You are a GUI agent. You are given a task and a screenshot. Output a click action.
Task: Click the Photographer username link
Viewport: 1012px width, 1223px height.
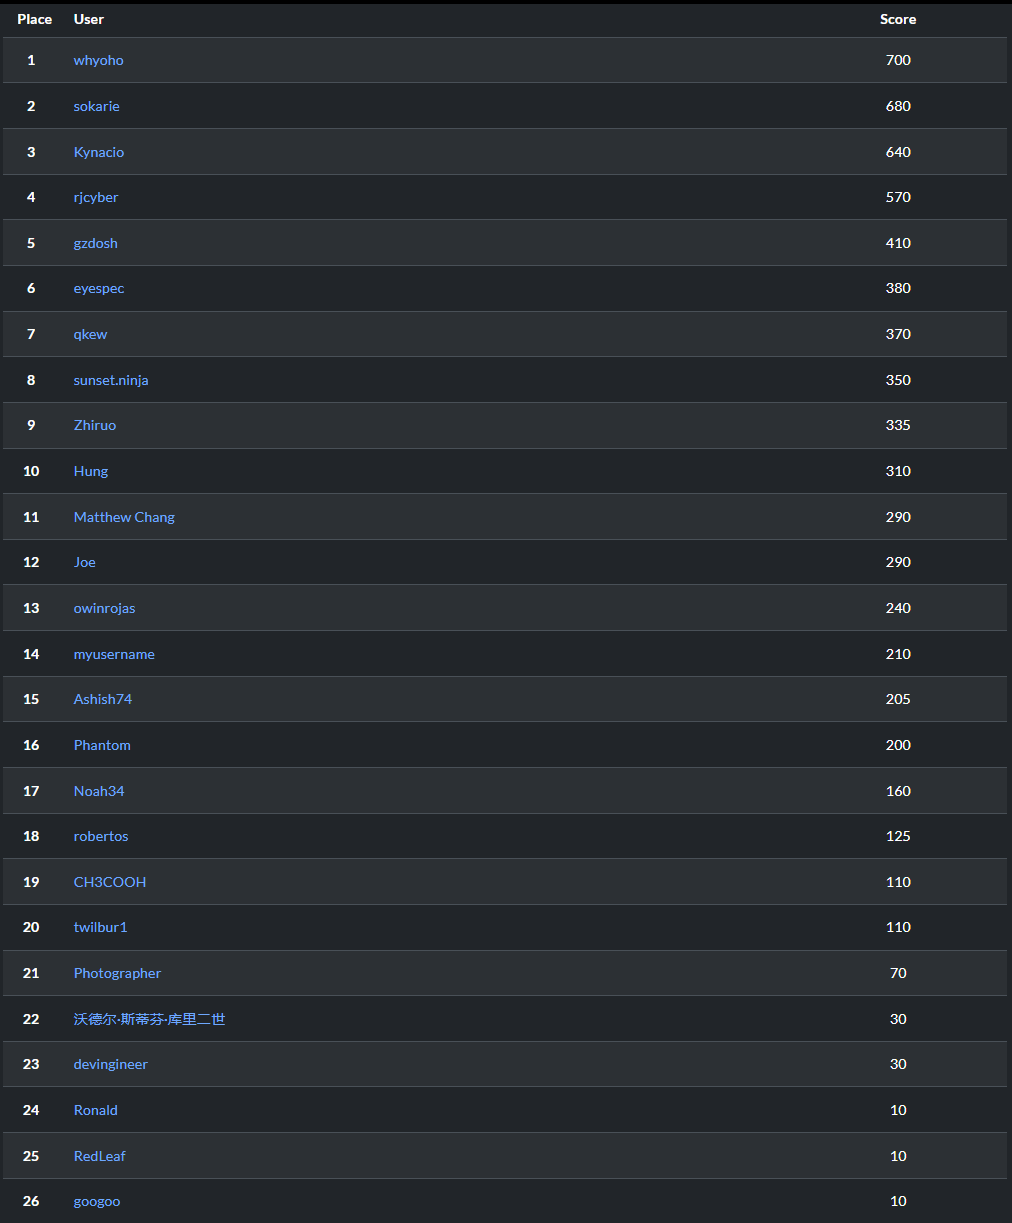pyautogui.click(x=117, y=973)
